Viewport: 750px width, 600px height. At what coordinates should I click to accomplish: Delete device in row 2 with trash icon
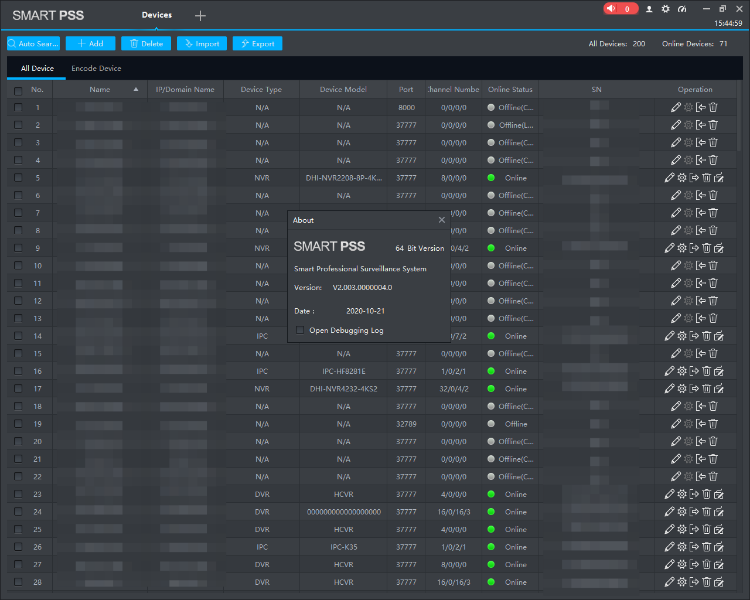(713, 125)
